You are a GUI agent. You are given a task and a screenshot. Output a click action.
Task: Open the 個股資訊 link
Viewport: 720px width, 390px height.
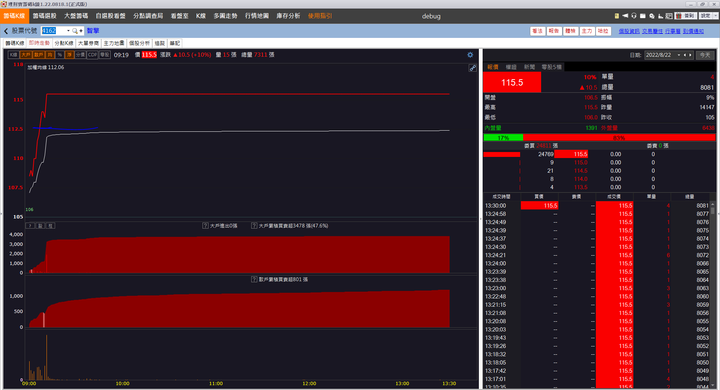(x=629, y=31)
